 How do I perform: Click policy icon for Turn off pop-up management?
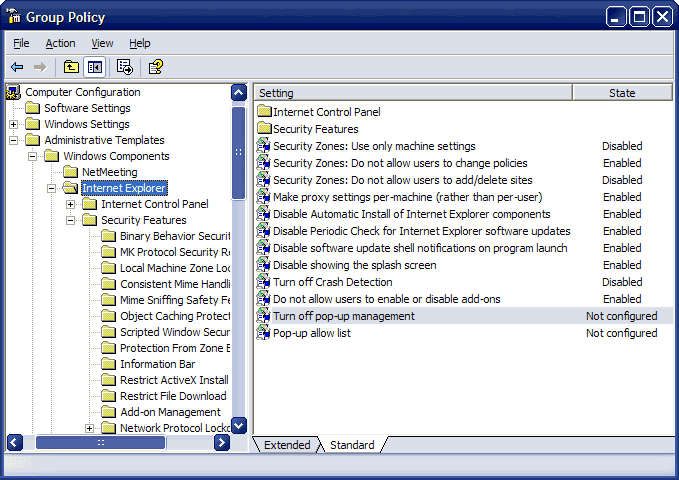click(x=263, y=316)
